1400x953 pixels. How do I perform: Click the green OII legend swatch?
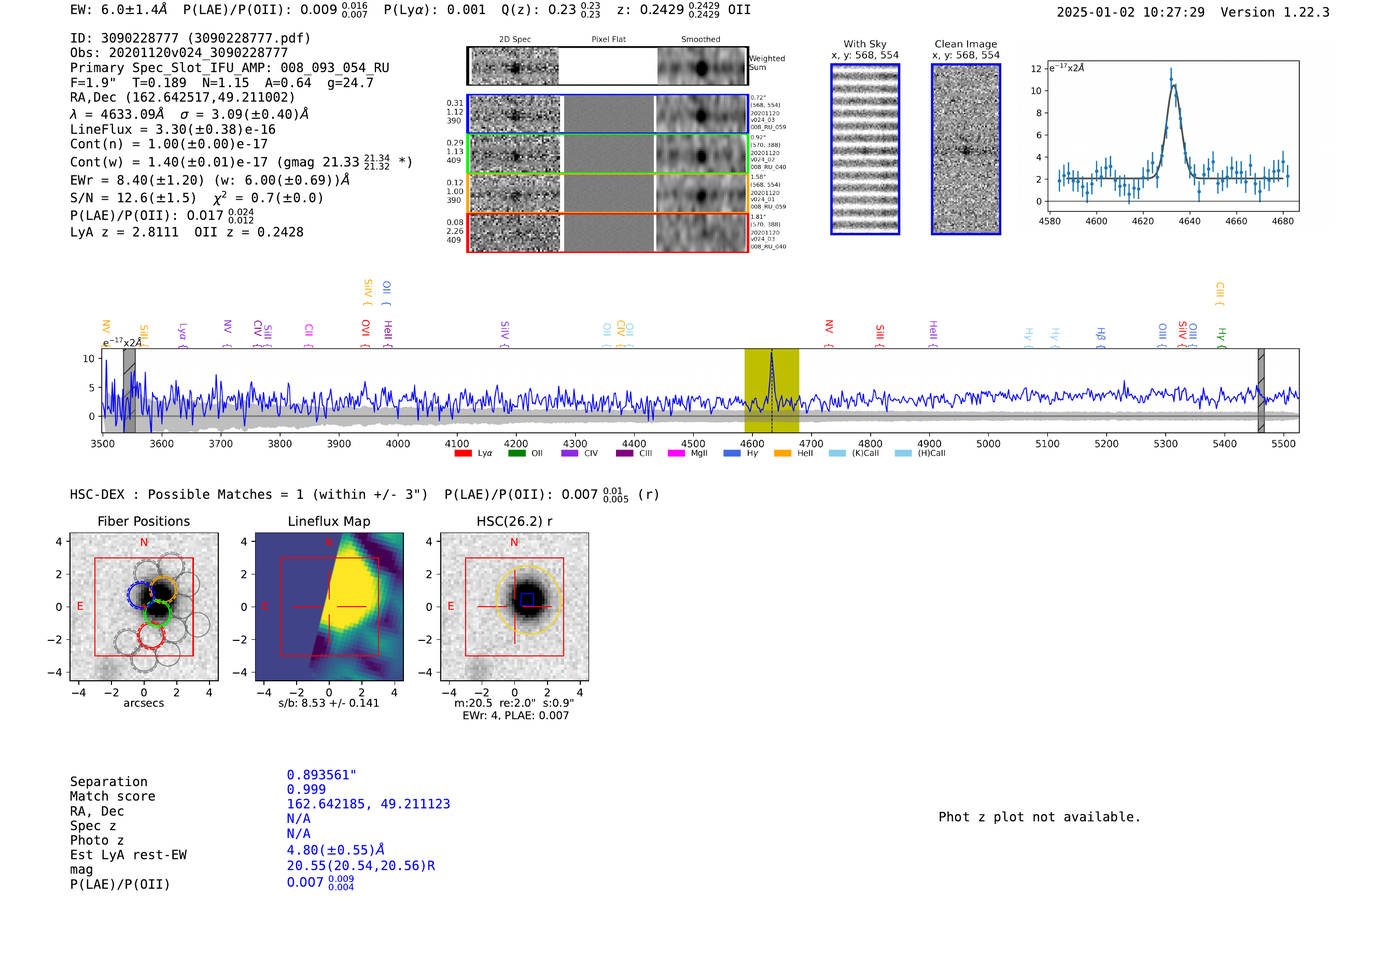click(516, 453)
